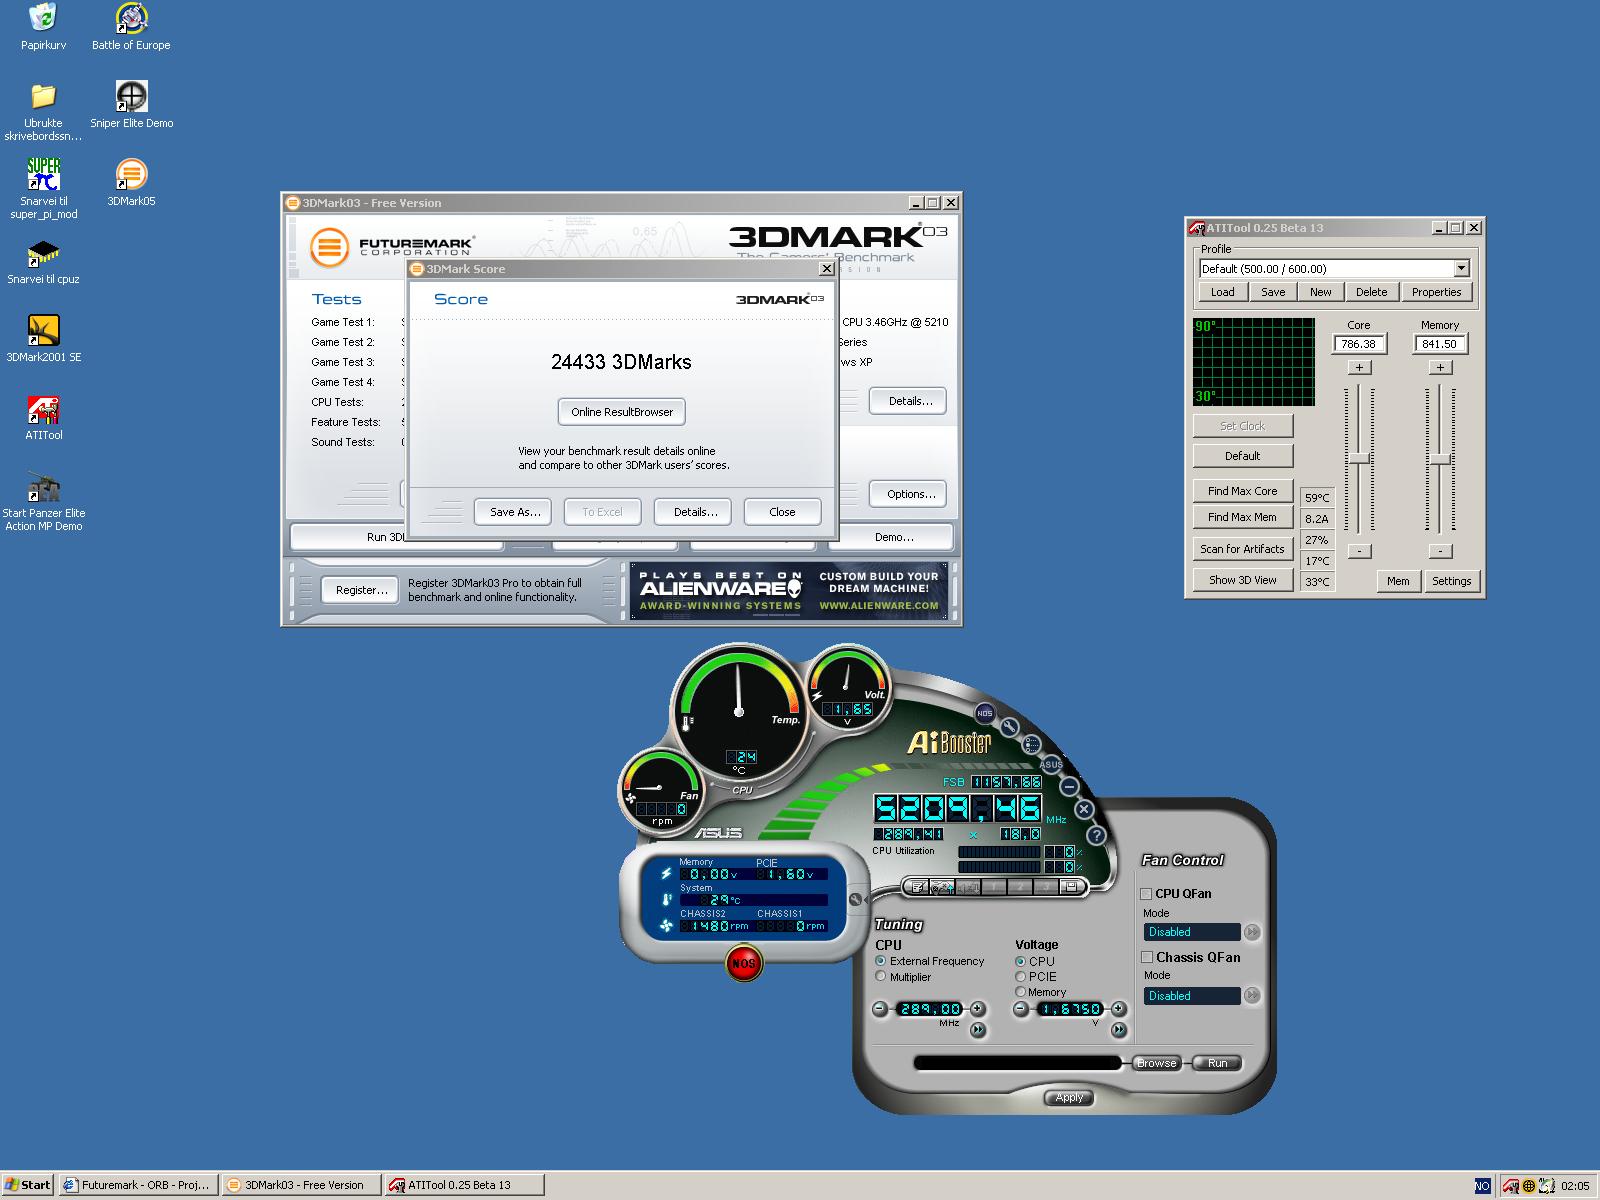Open Papirkurv recycle bin desktop icon

click(x=43, y=27)
